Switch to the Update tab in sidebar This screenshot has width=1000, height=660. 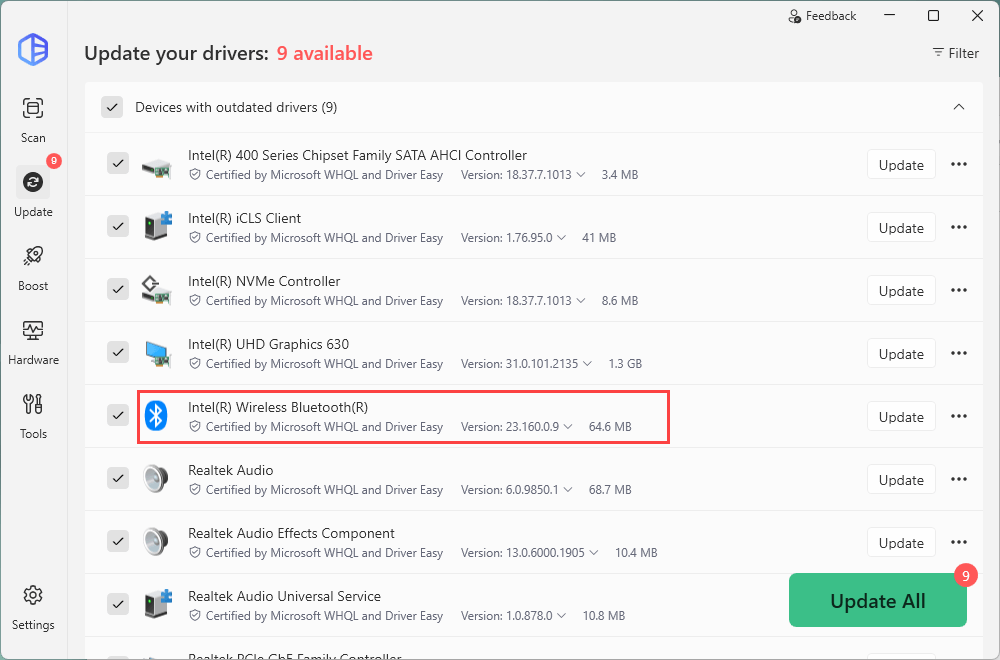coord(33,192)
